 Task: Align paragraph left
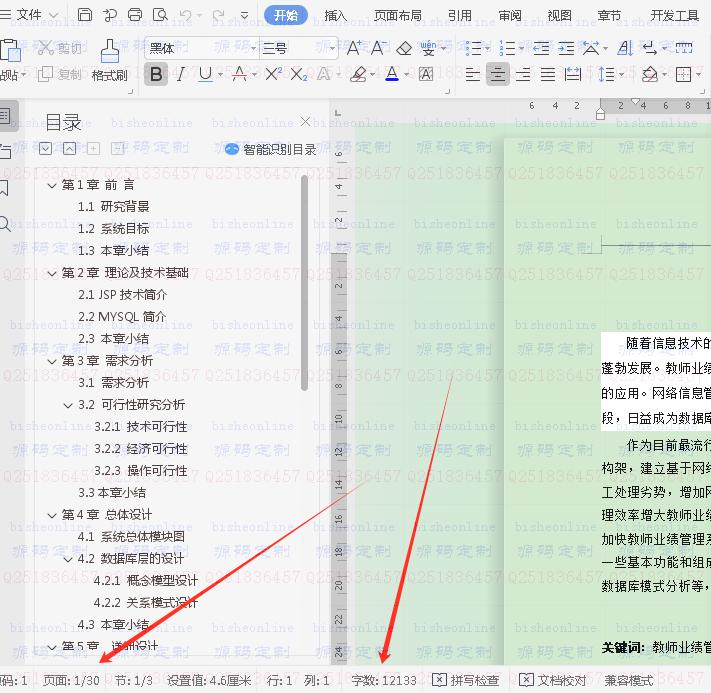[x=472, y=74]
